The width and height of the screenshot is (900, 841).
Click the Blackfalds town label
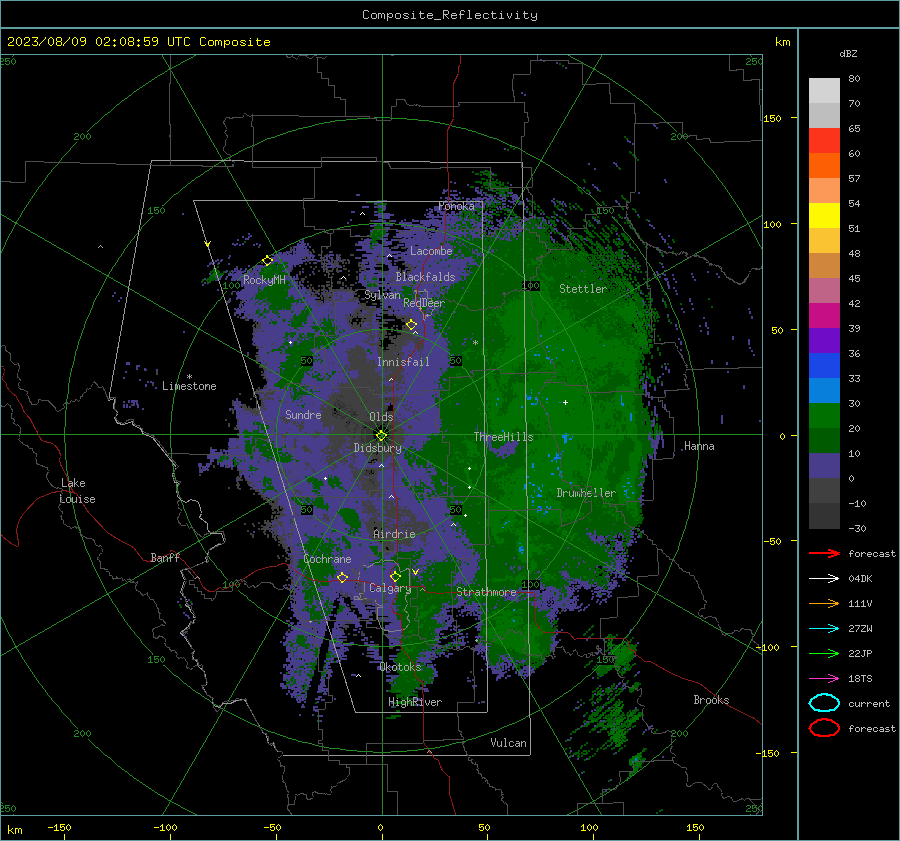click(x=425, y=277)
